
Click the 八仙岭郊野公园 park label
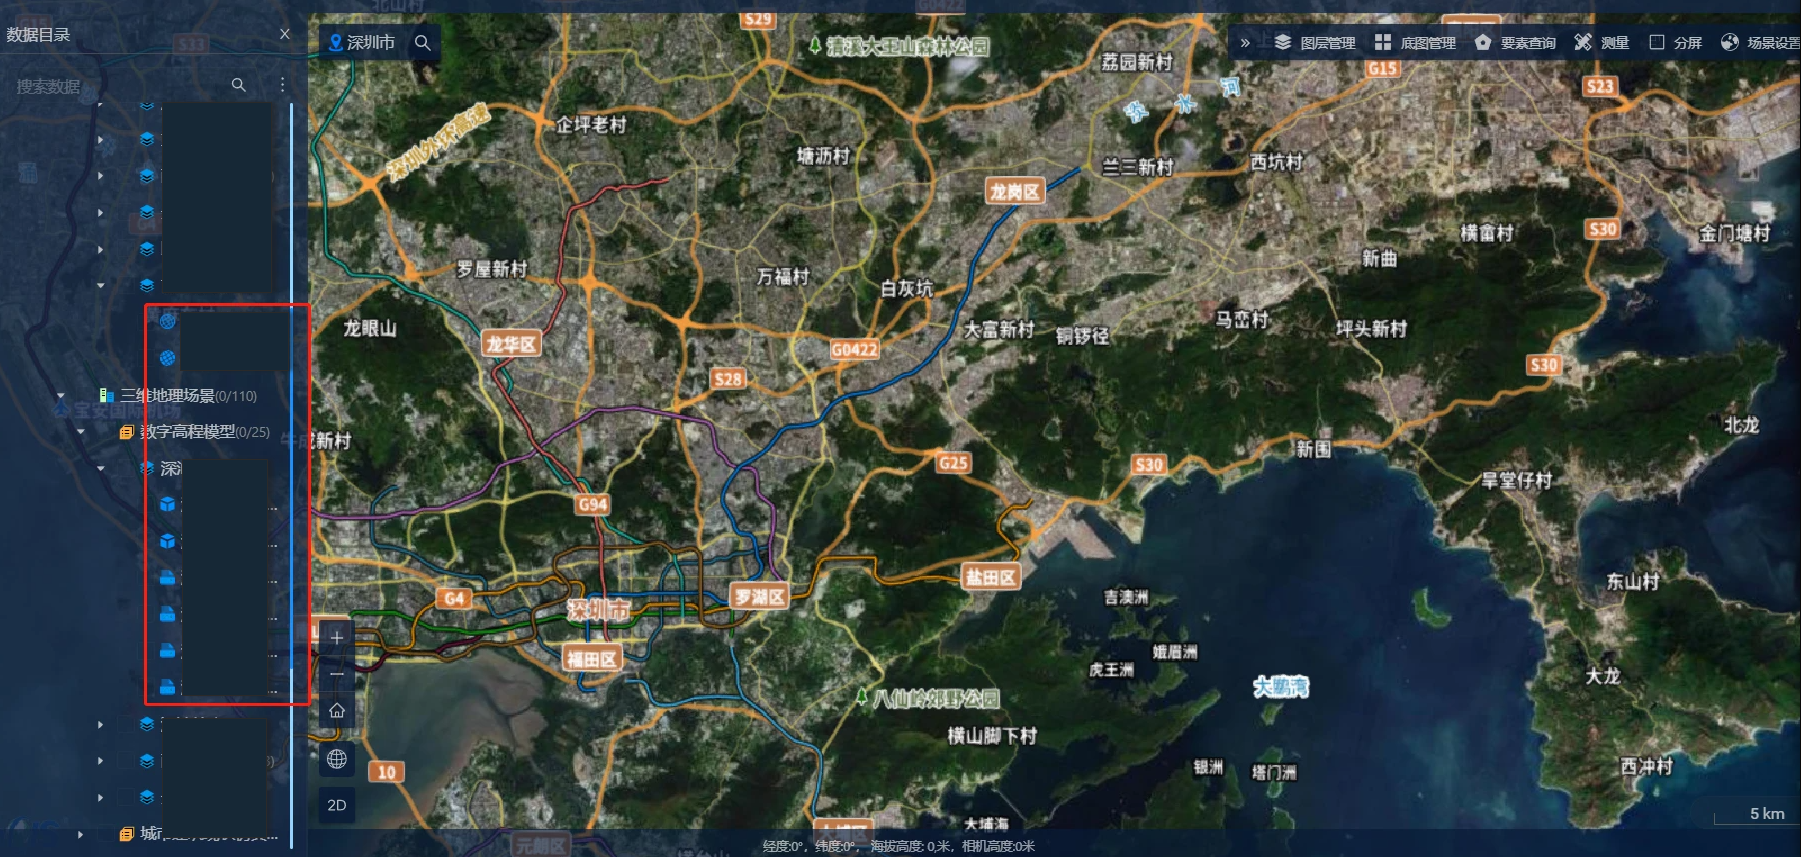(x=928, y=698)
